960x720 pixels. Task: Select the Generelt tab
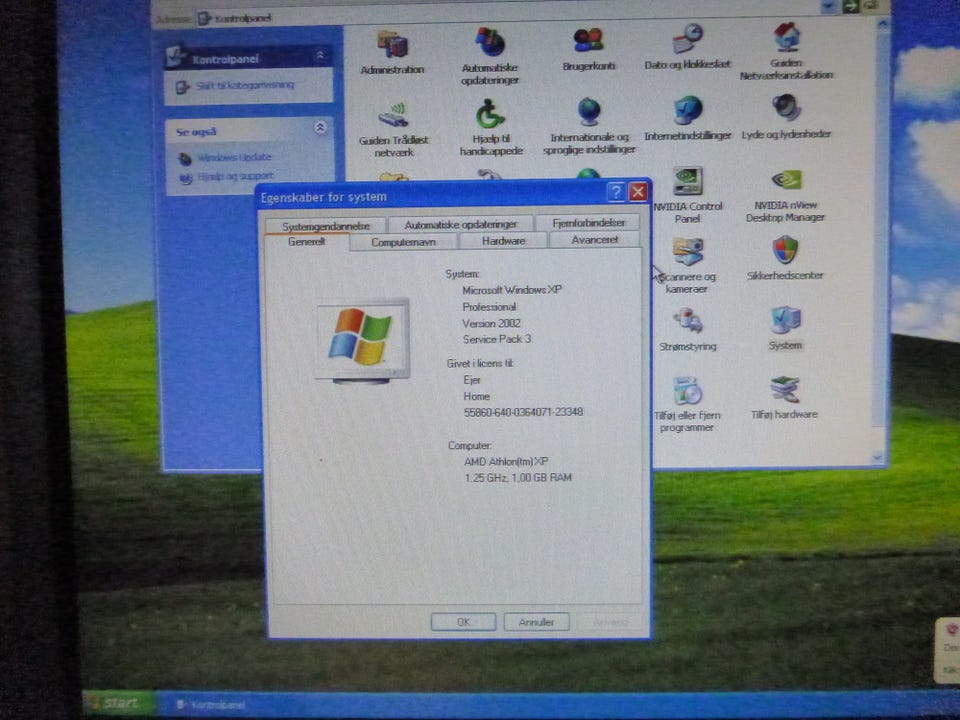point(307,242)
